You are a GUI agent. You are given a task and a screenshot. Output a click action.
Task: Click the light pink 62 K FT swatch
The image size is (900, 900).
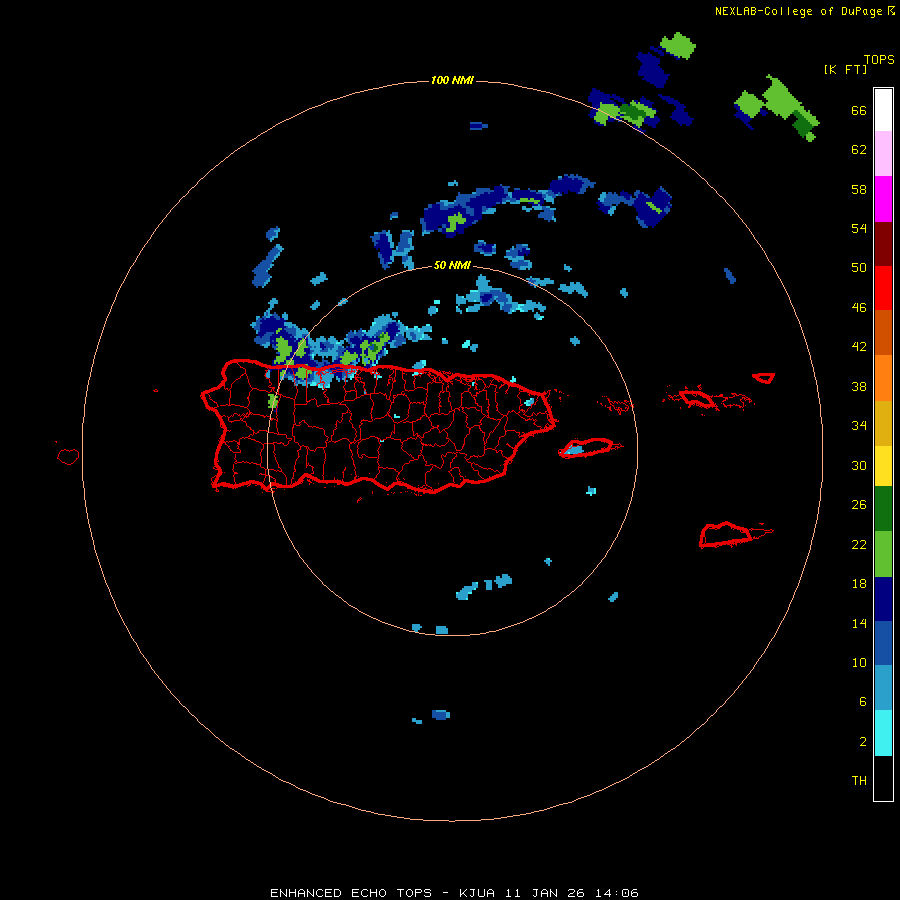[x=883, y=154]
